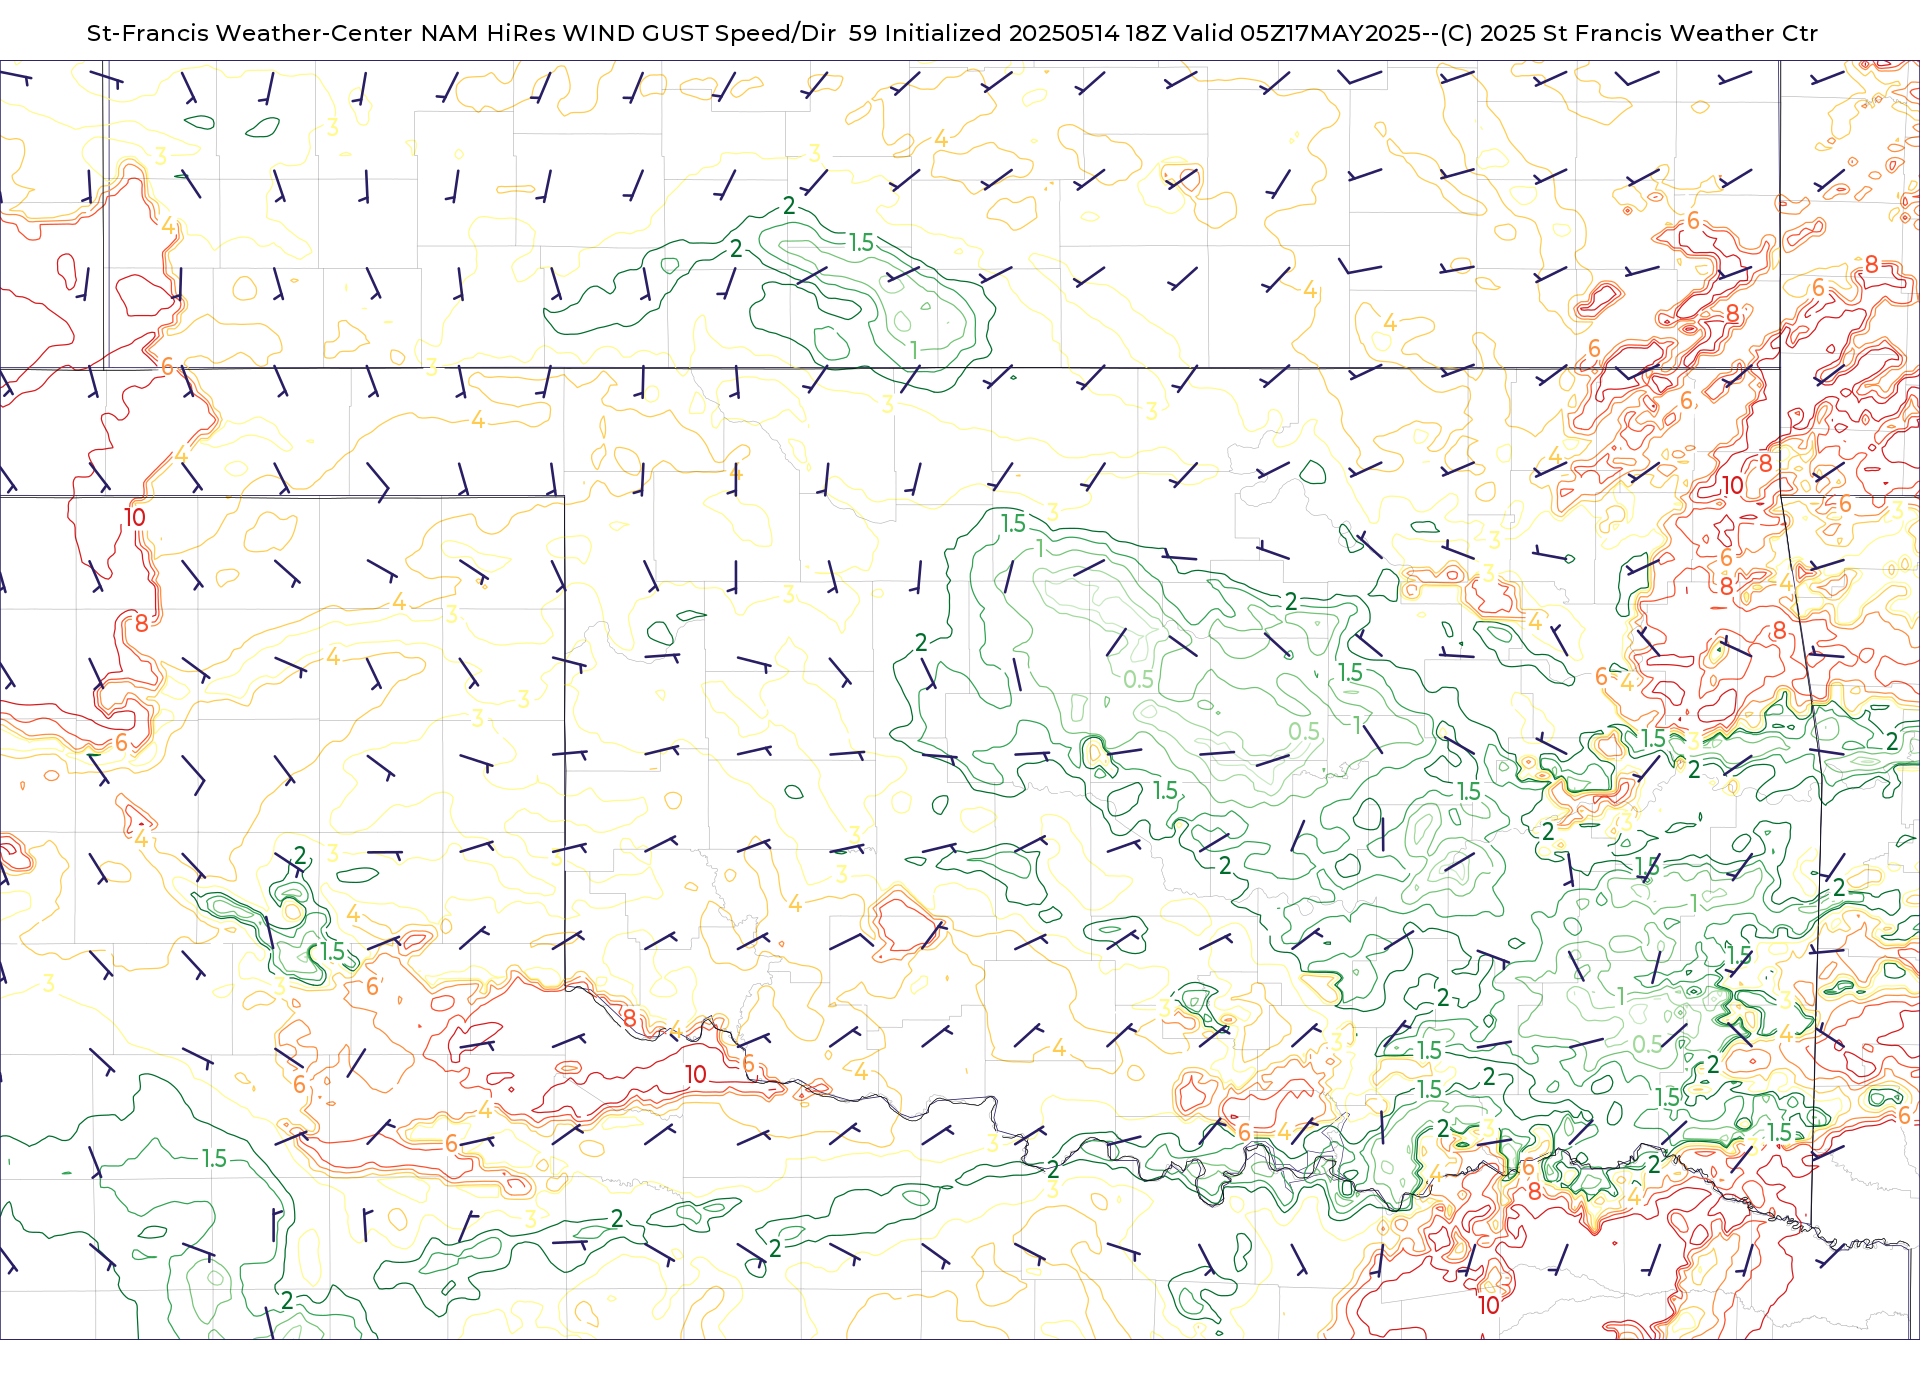This screenshot has width=1920, height=1400.
Task: Click the 'St-Francis Weather-Center' title text
Action: point(250,33)
